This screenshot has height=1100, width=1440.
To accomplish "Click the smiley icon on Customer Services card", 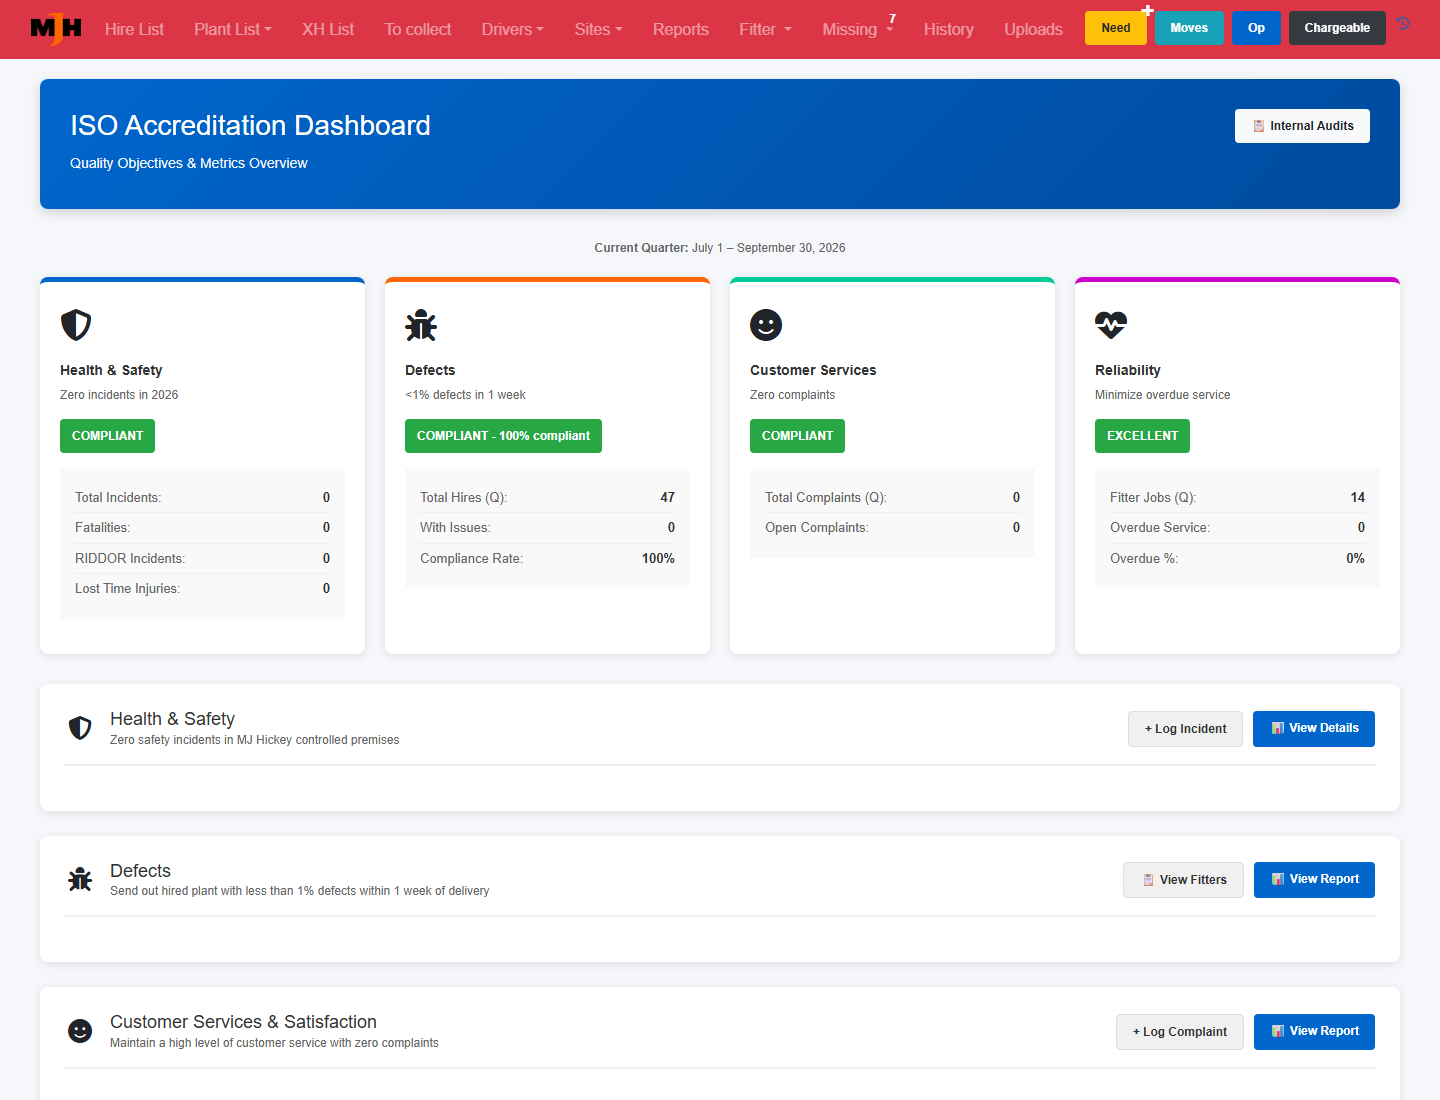I will (x=766, y=325).
